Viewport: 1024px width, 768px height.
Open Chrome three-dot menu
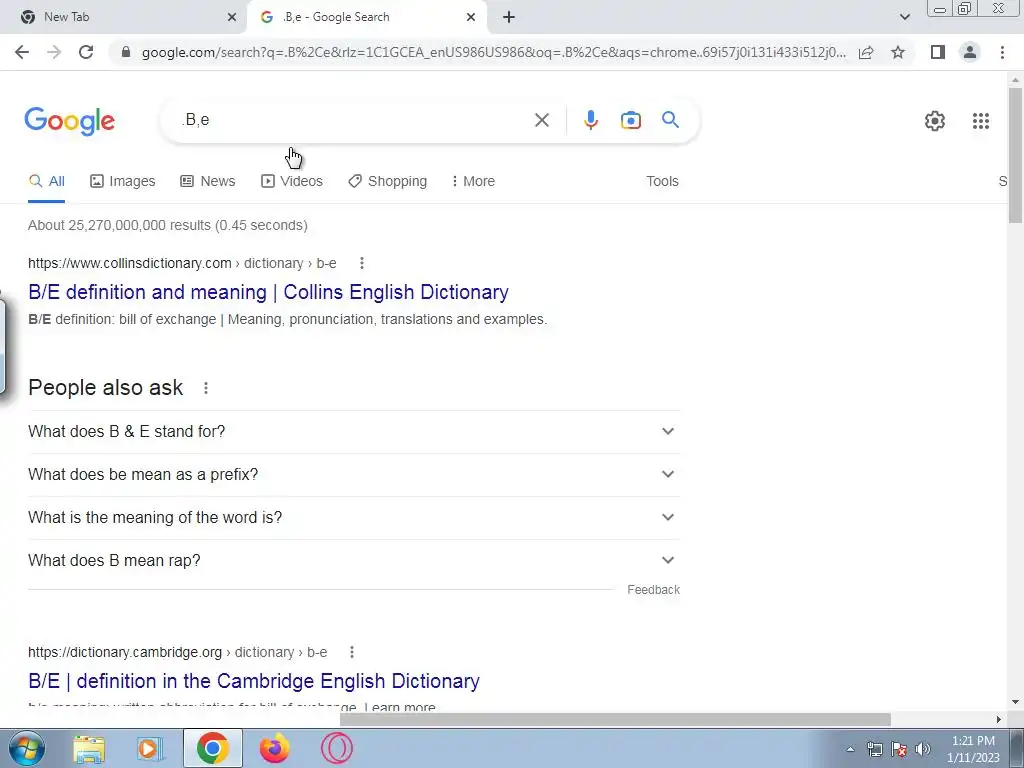1002,52
